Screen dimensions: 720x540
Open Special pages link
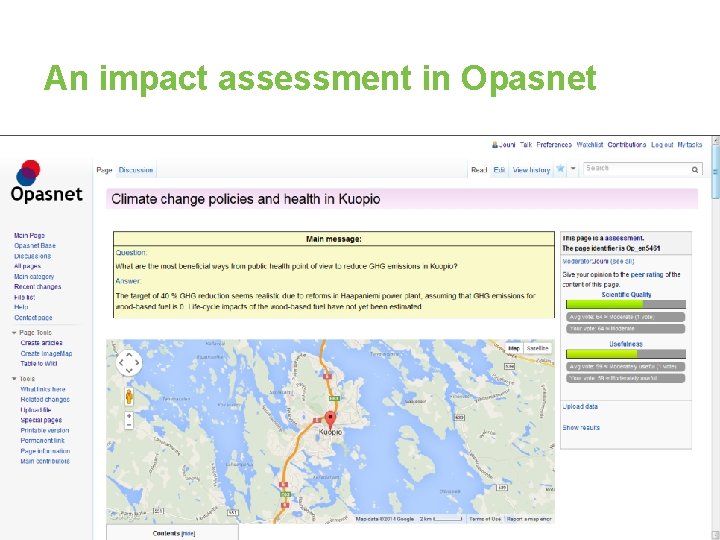[x=41, y=420]
